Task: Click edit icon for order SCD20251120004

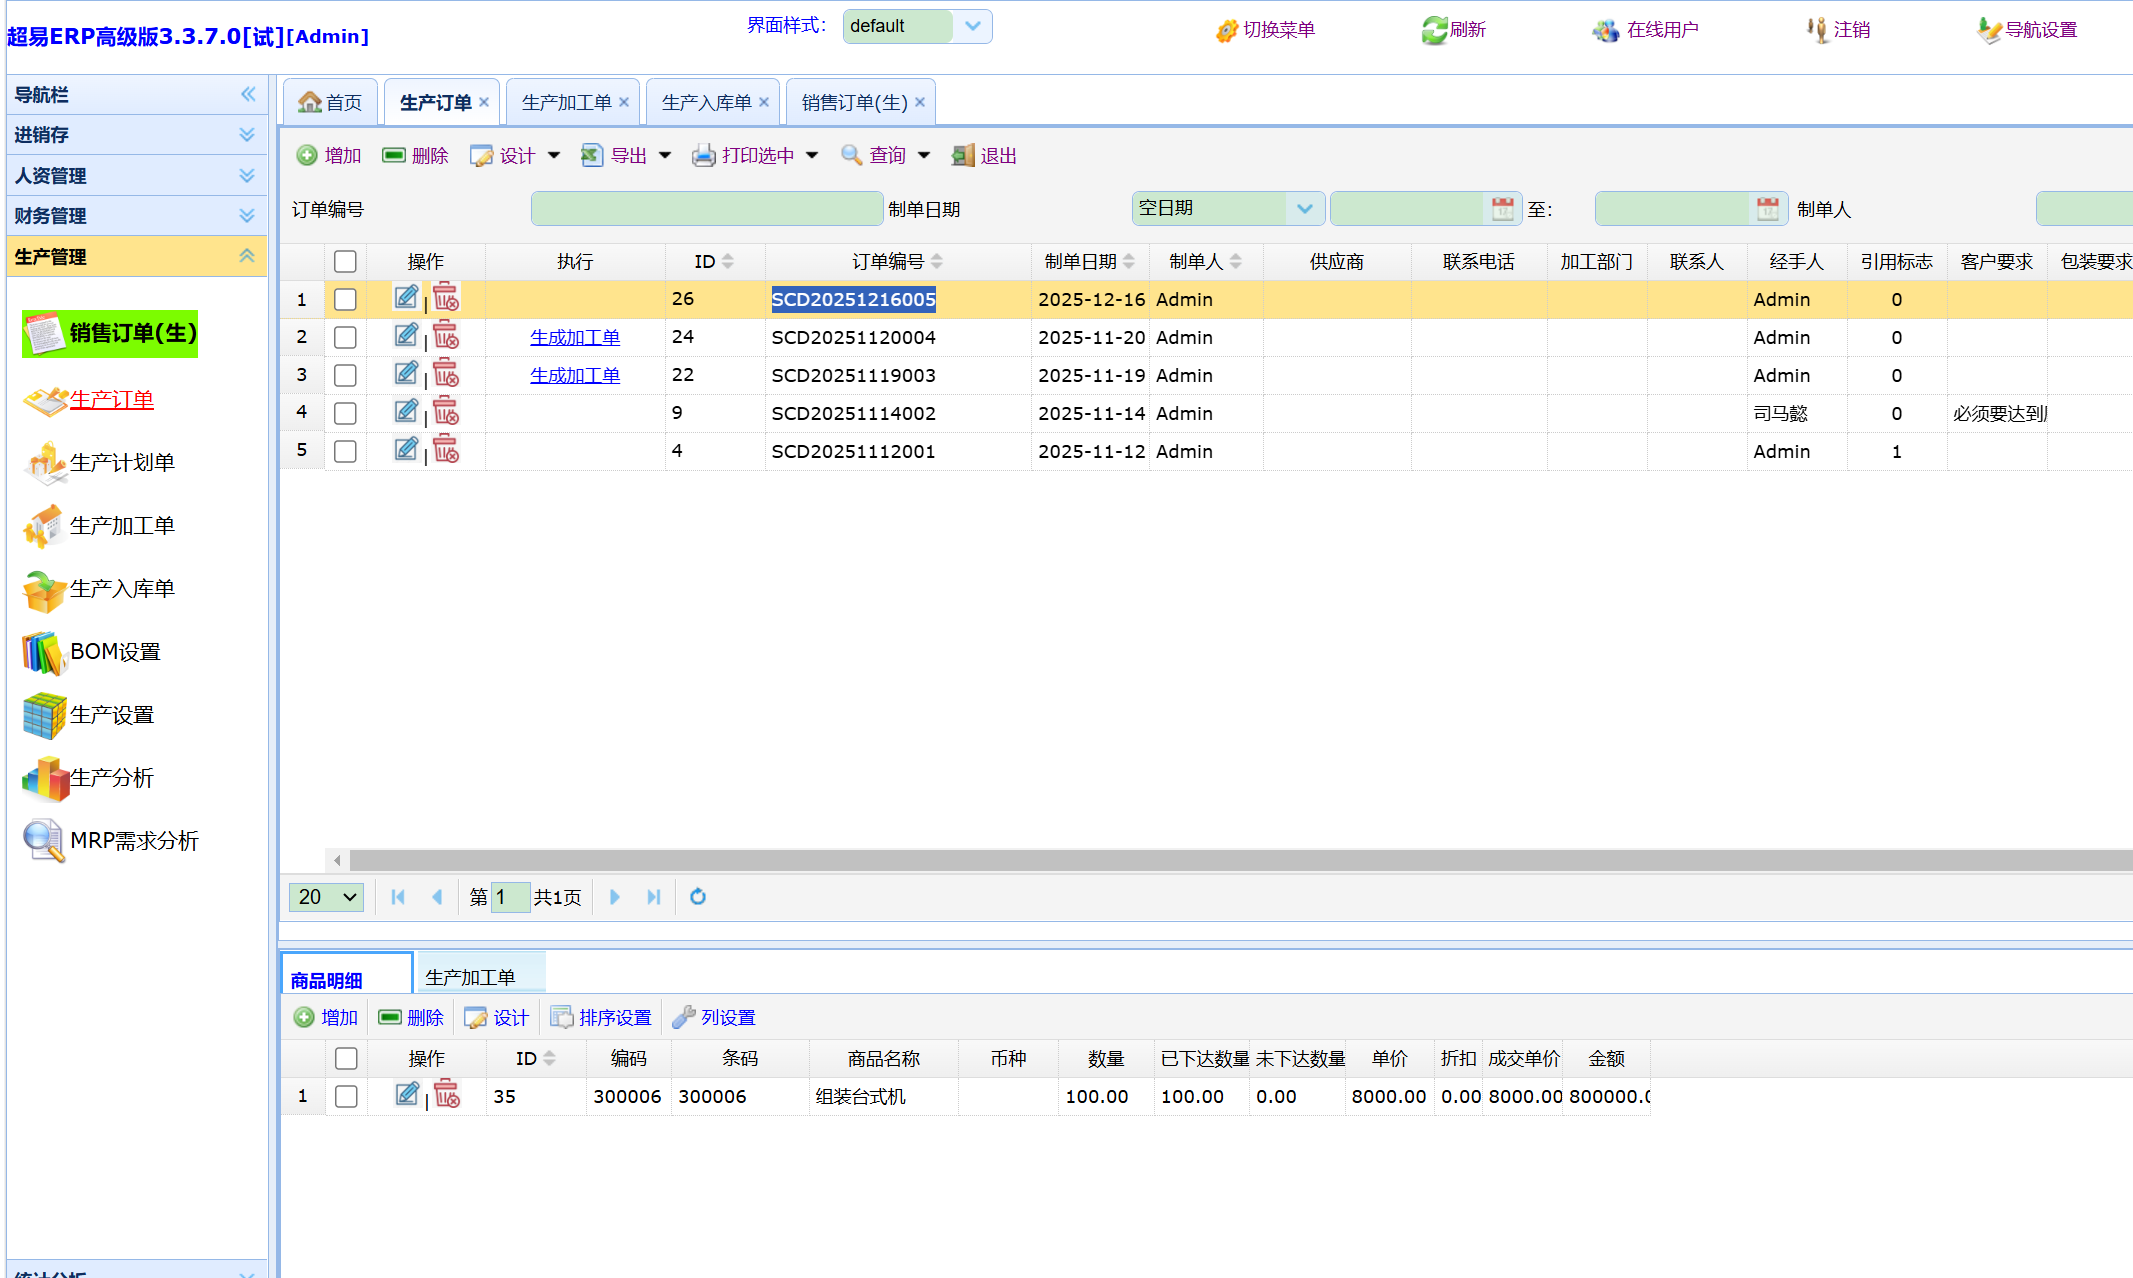Action: (406, 336)
